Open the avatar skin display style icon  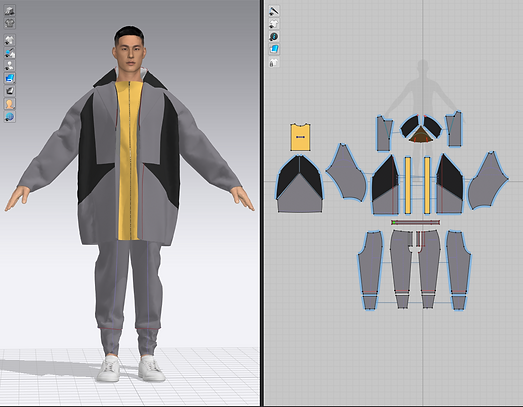click(10, 104)
